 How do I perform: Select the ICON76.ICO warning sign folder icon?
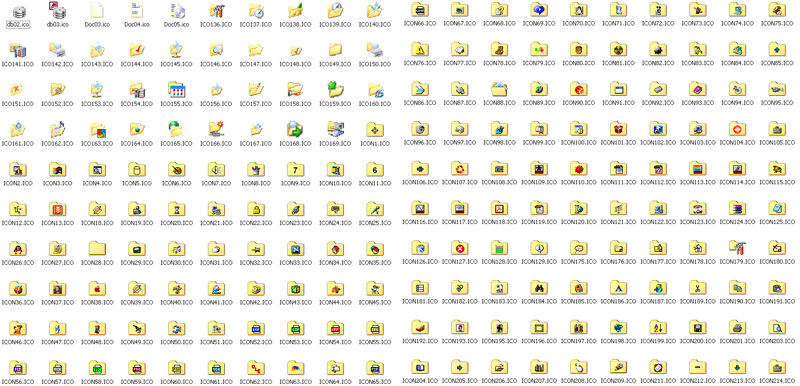(x=420, y=49)
